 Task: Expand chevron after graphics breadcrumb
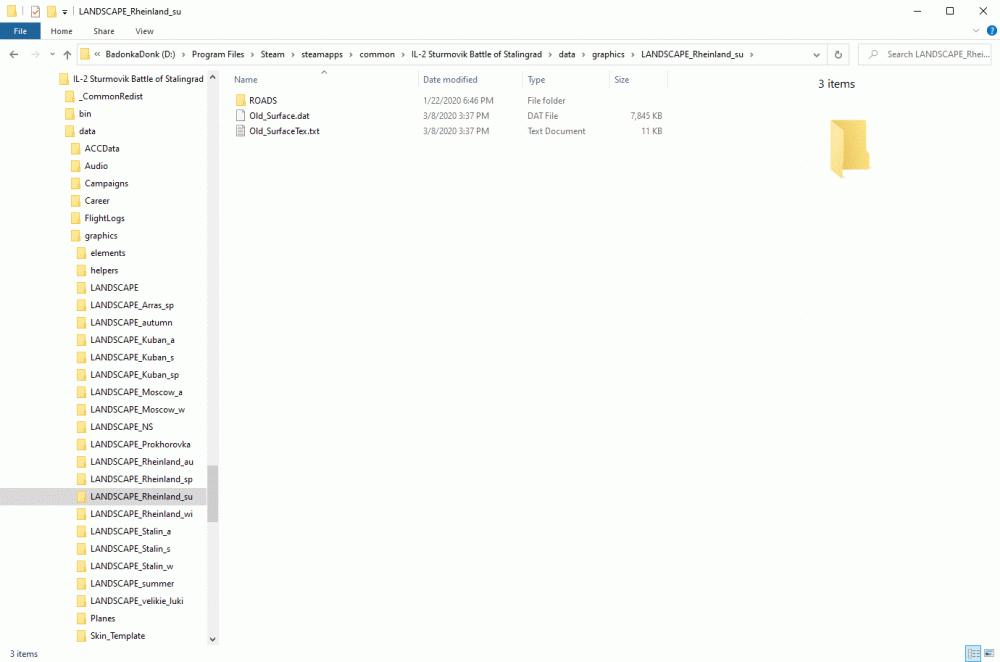[x=633, y=55]
